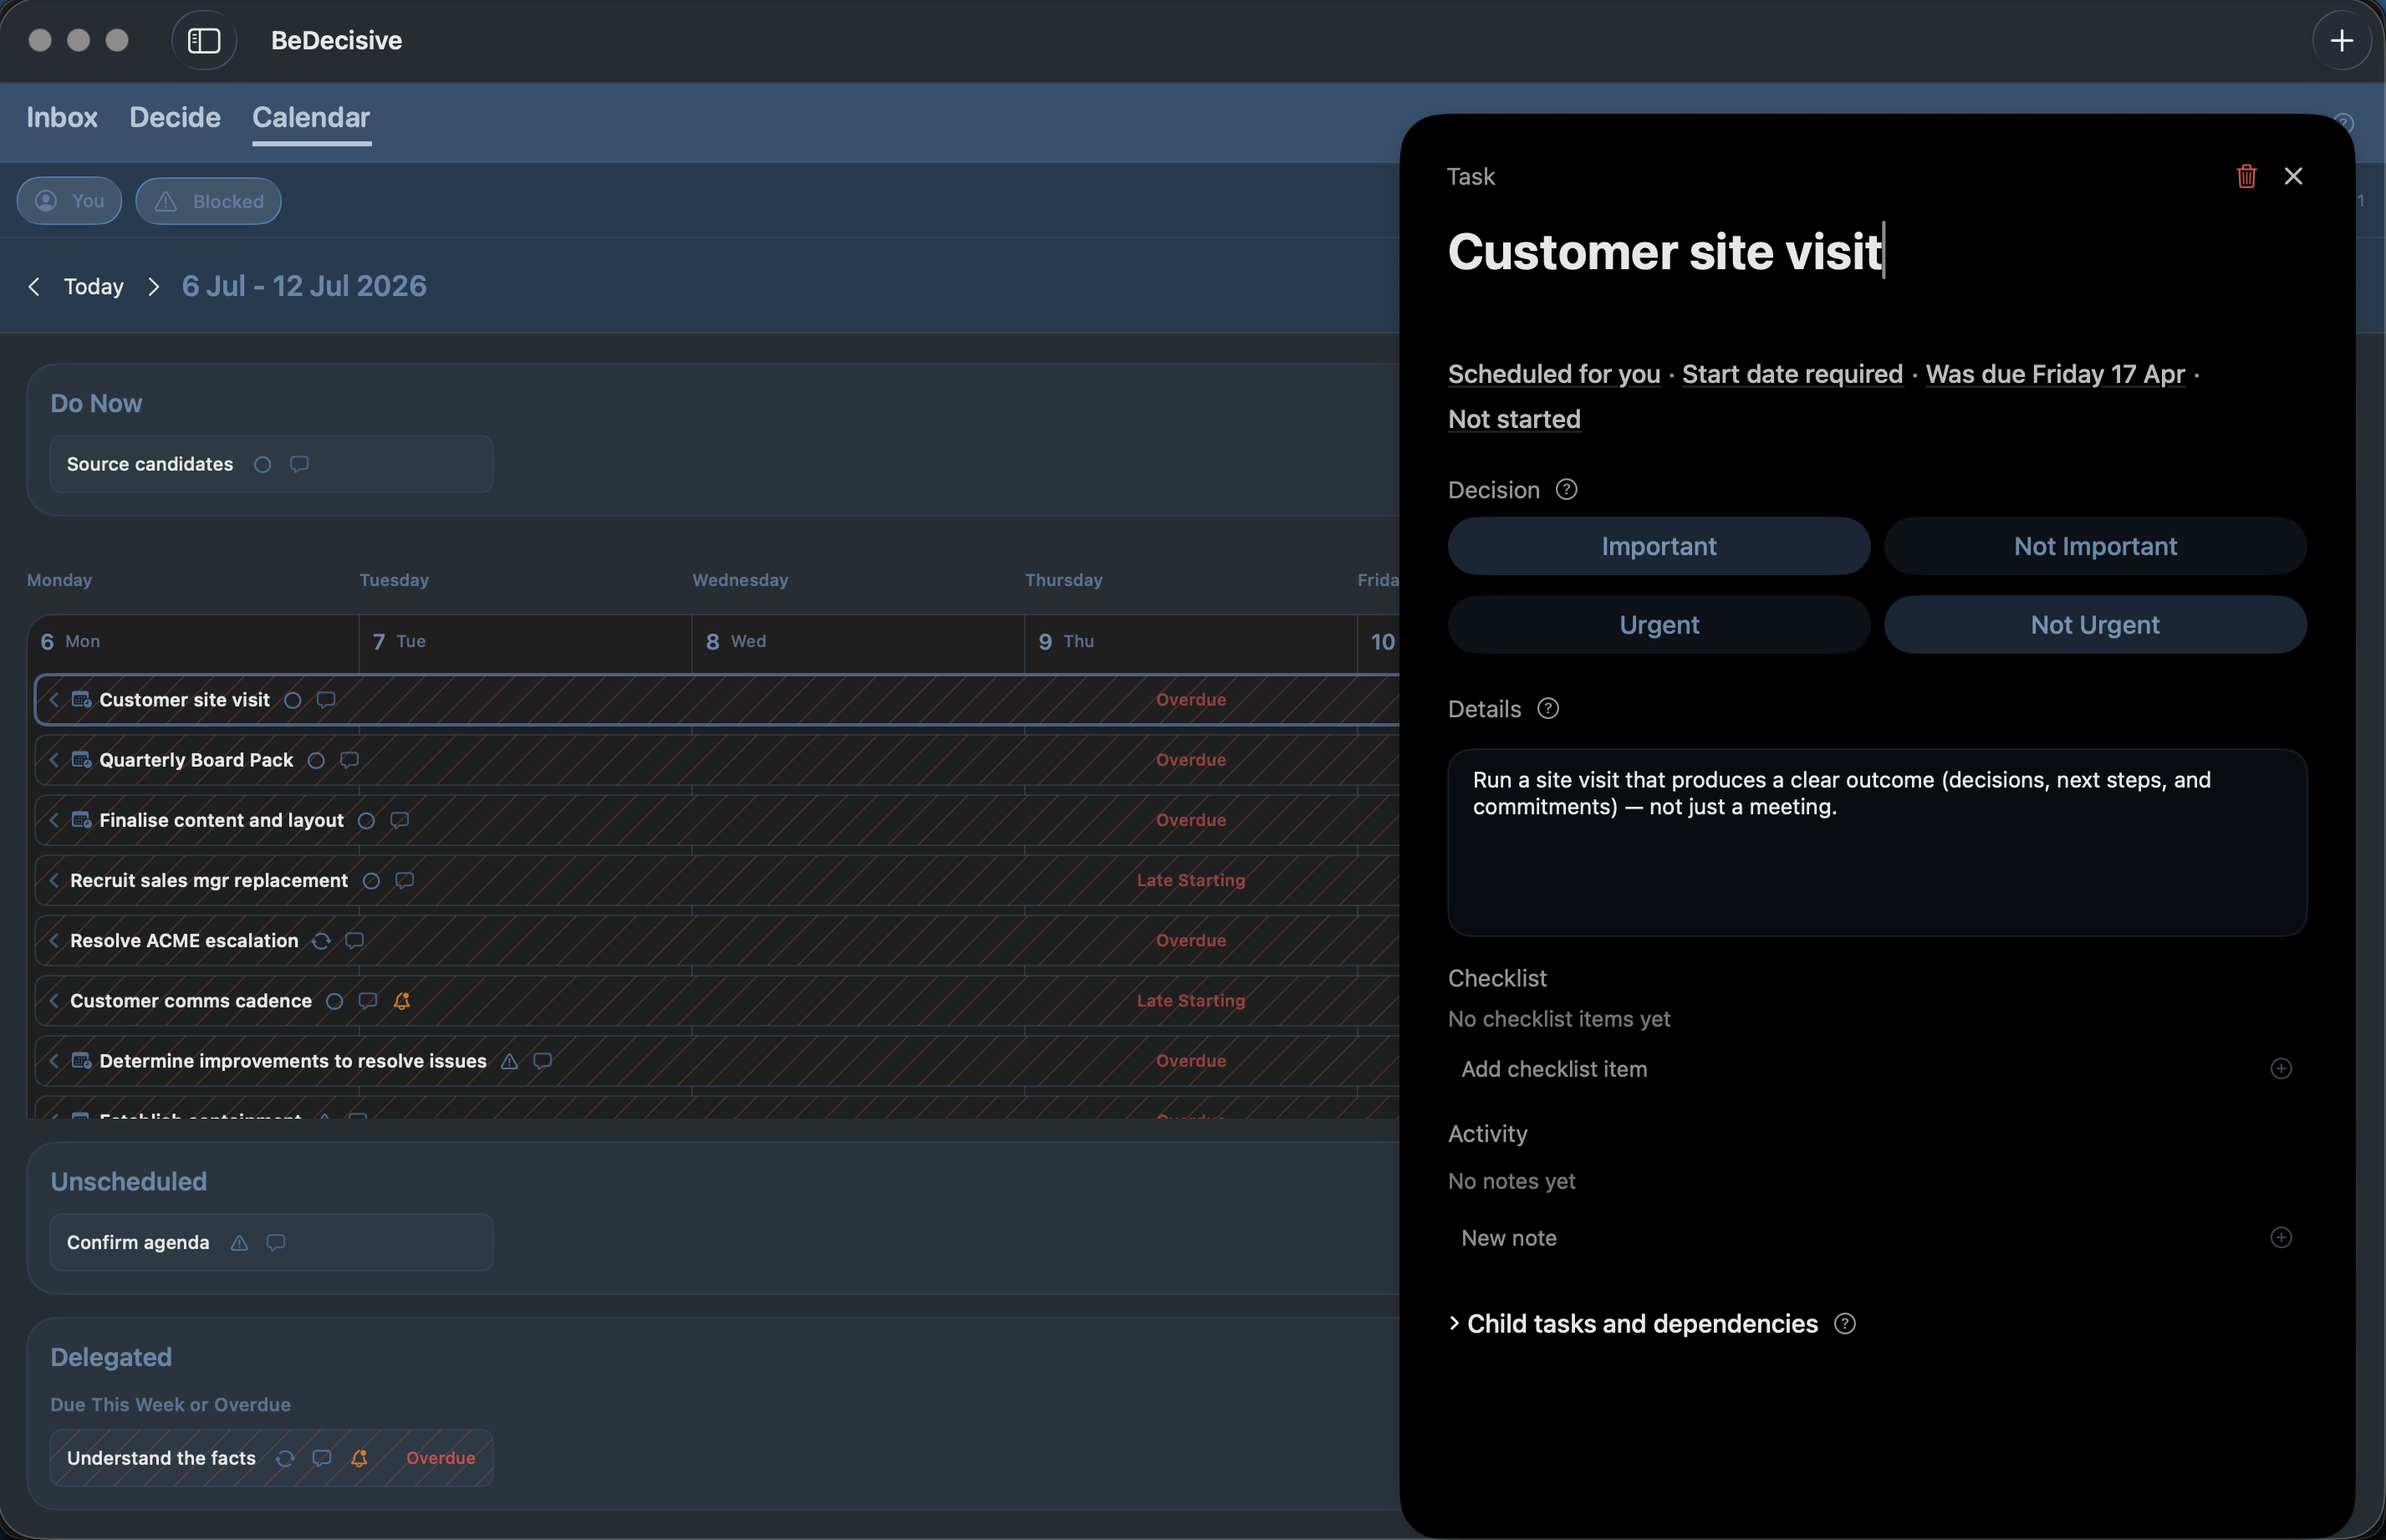This screenshot has height=1540, width=2386.
Task: Select the Not Important decision option
Action: tap(2095, 546)
